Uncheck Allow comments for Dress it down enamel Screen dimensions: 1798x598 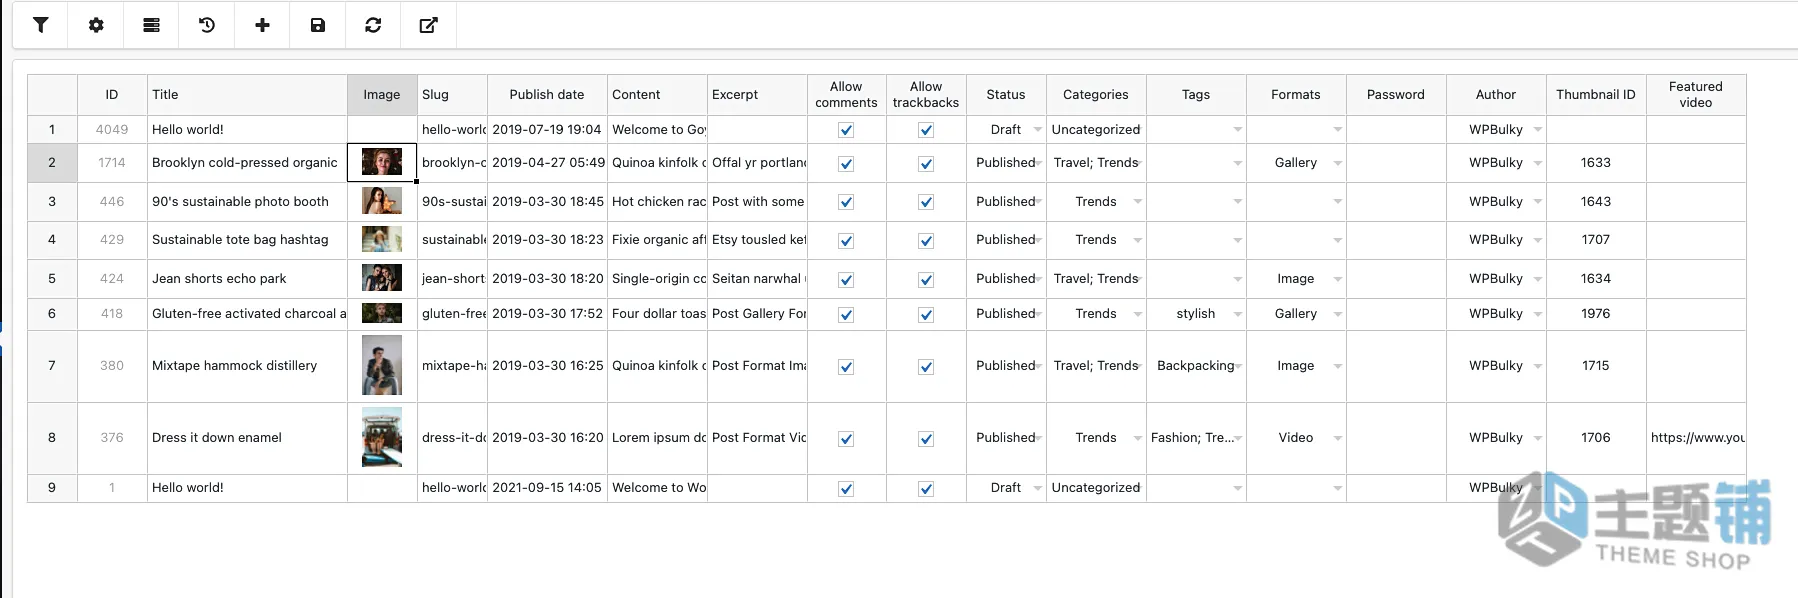(846, 438)
